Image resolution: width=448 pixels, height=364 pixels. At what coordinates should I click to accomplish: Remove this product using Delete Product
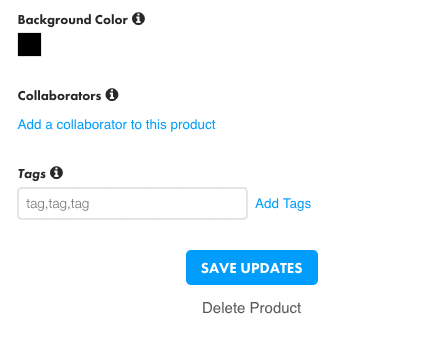point(251,308)
